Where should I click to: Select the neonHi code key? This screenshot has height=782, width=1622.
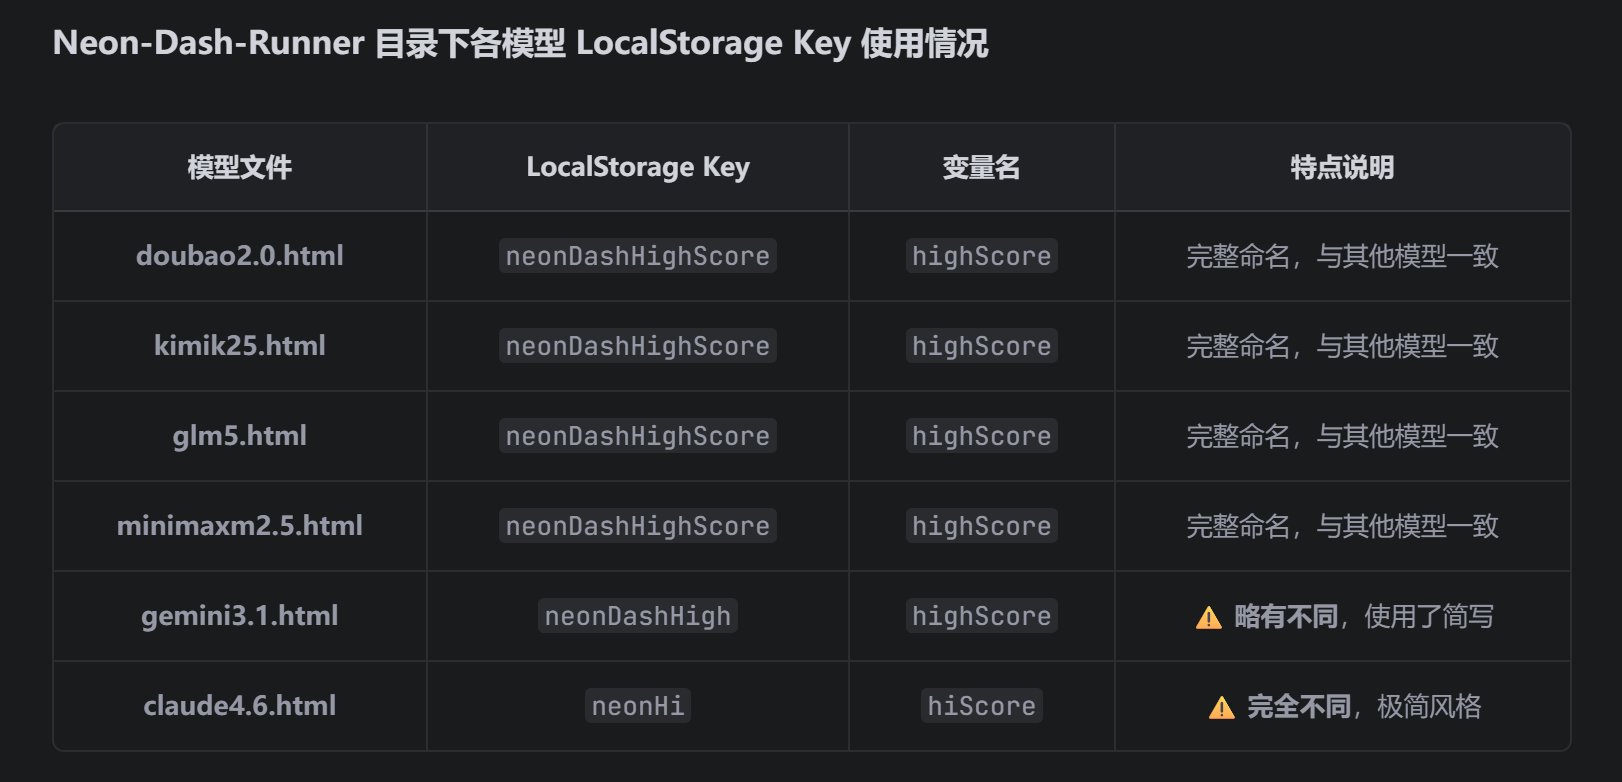[x=638, y=706]
